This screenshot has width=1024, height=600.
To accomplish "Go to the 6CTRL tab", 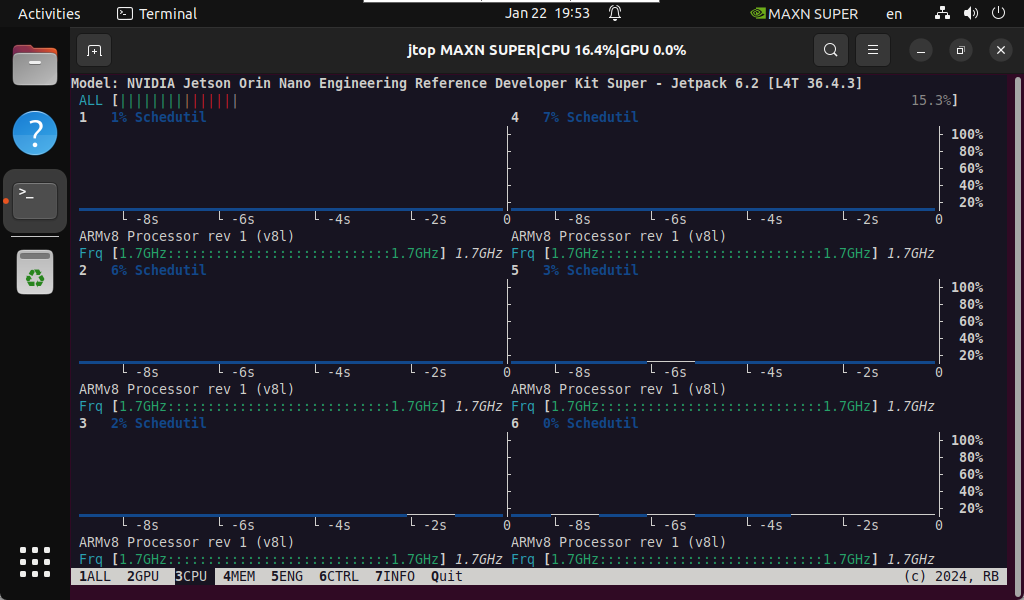I will pos(339,576).
